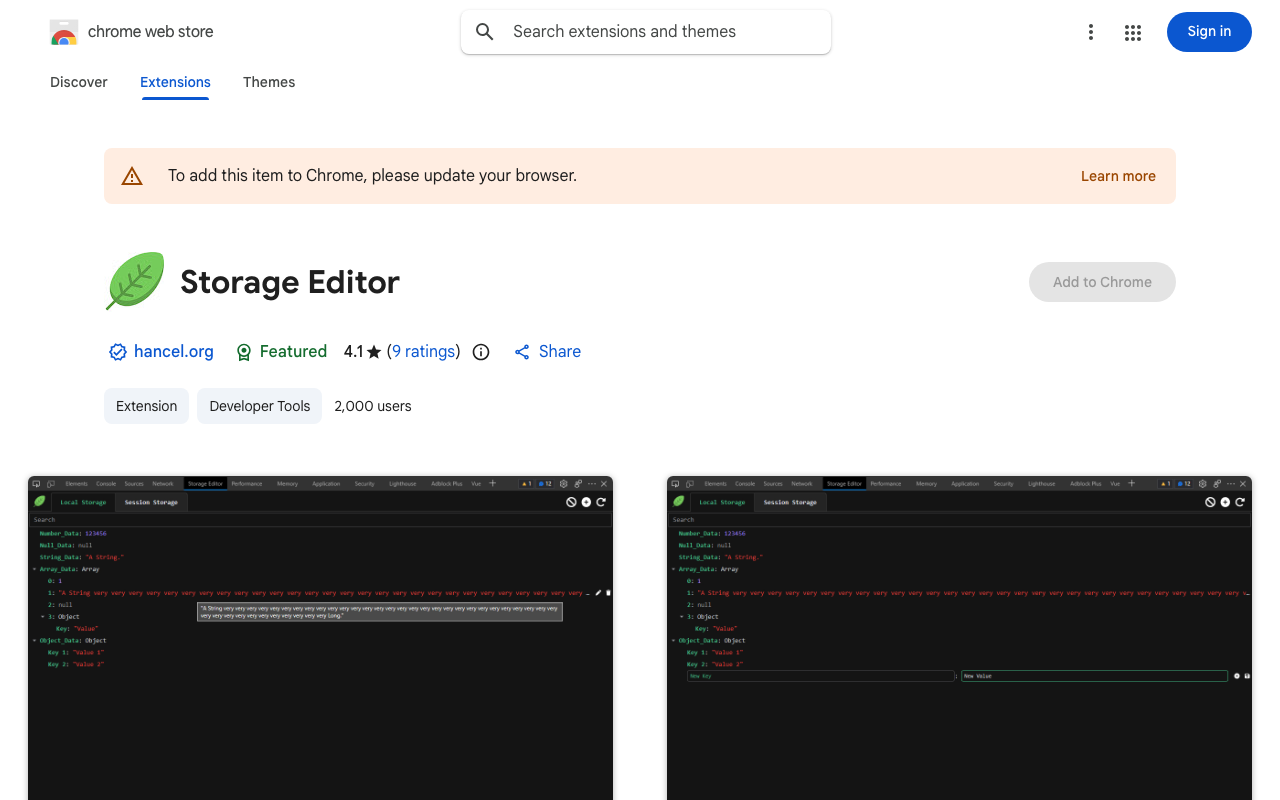This screenshot has height=800, width=1280.
Task: Click the rating star icon
Action: pyautogui.click(x=374, y=352)
